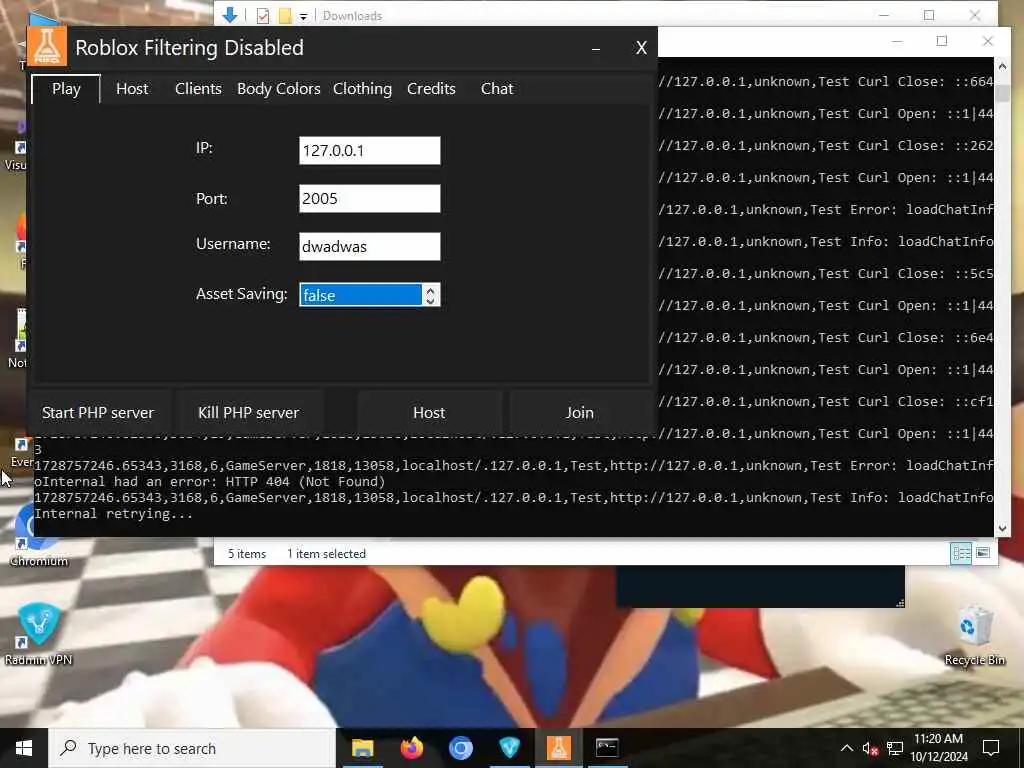
Task: Click console scrollbar down arrow
Action: tap(1002, 528)
